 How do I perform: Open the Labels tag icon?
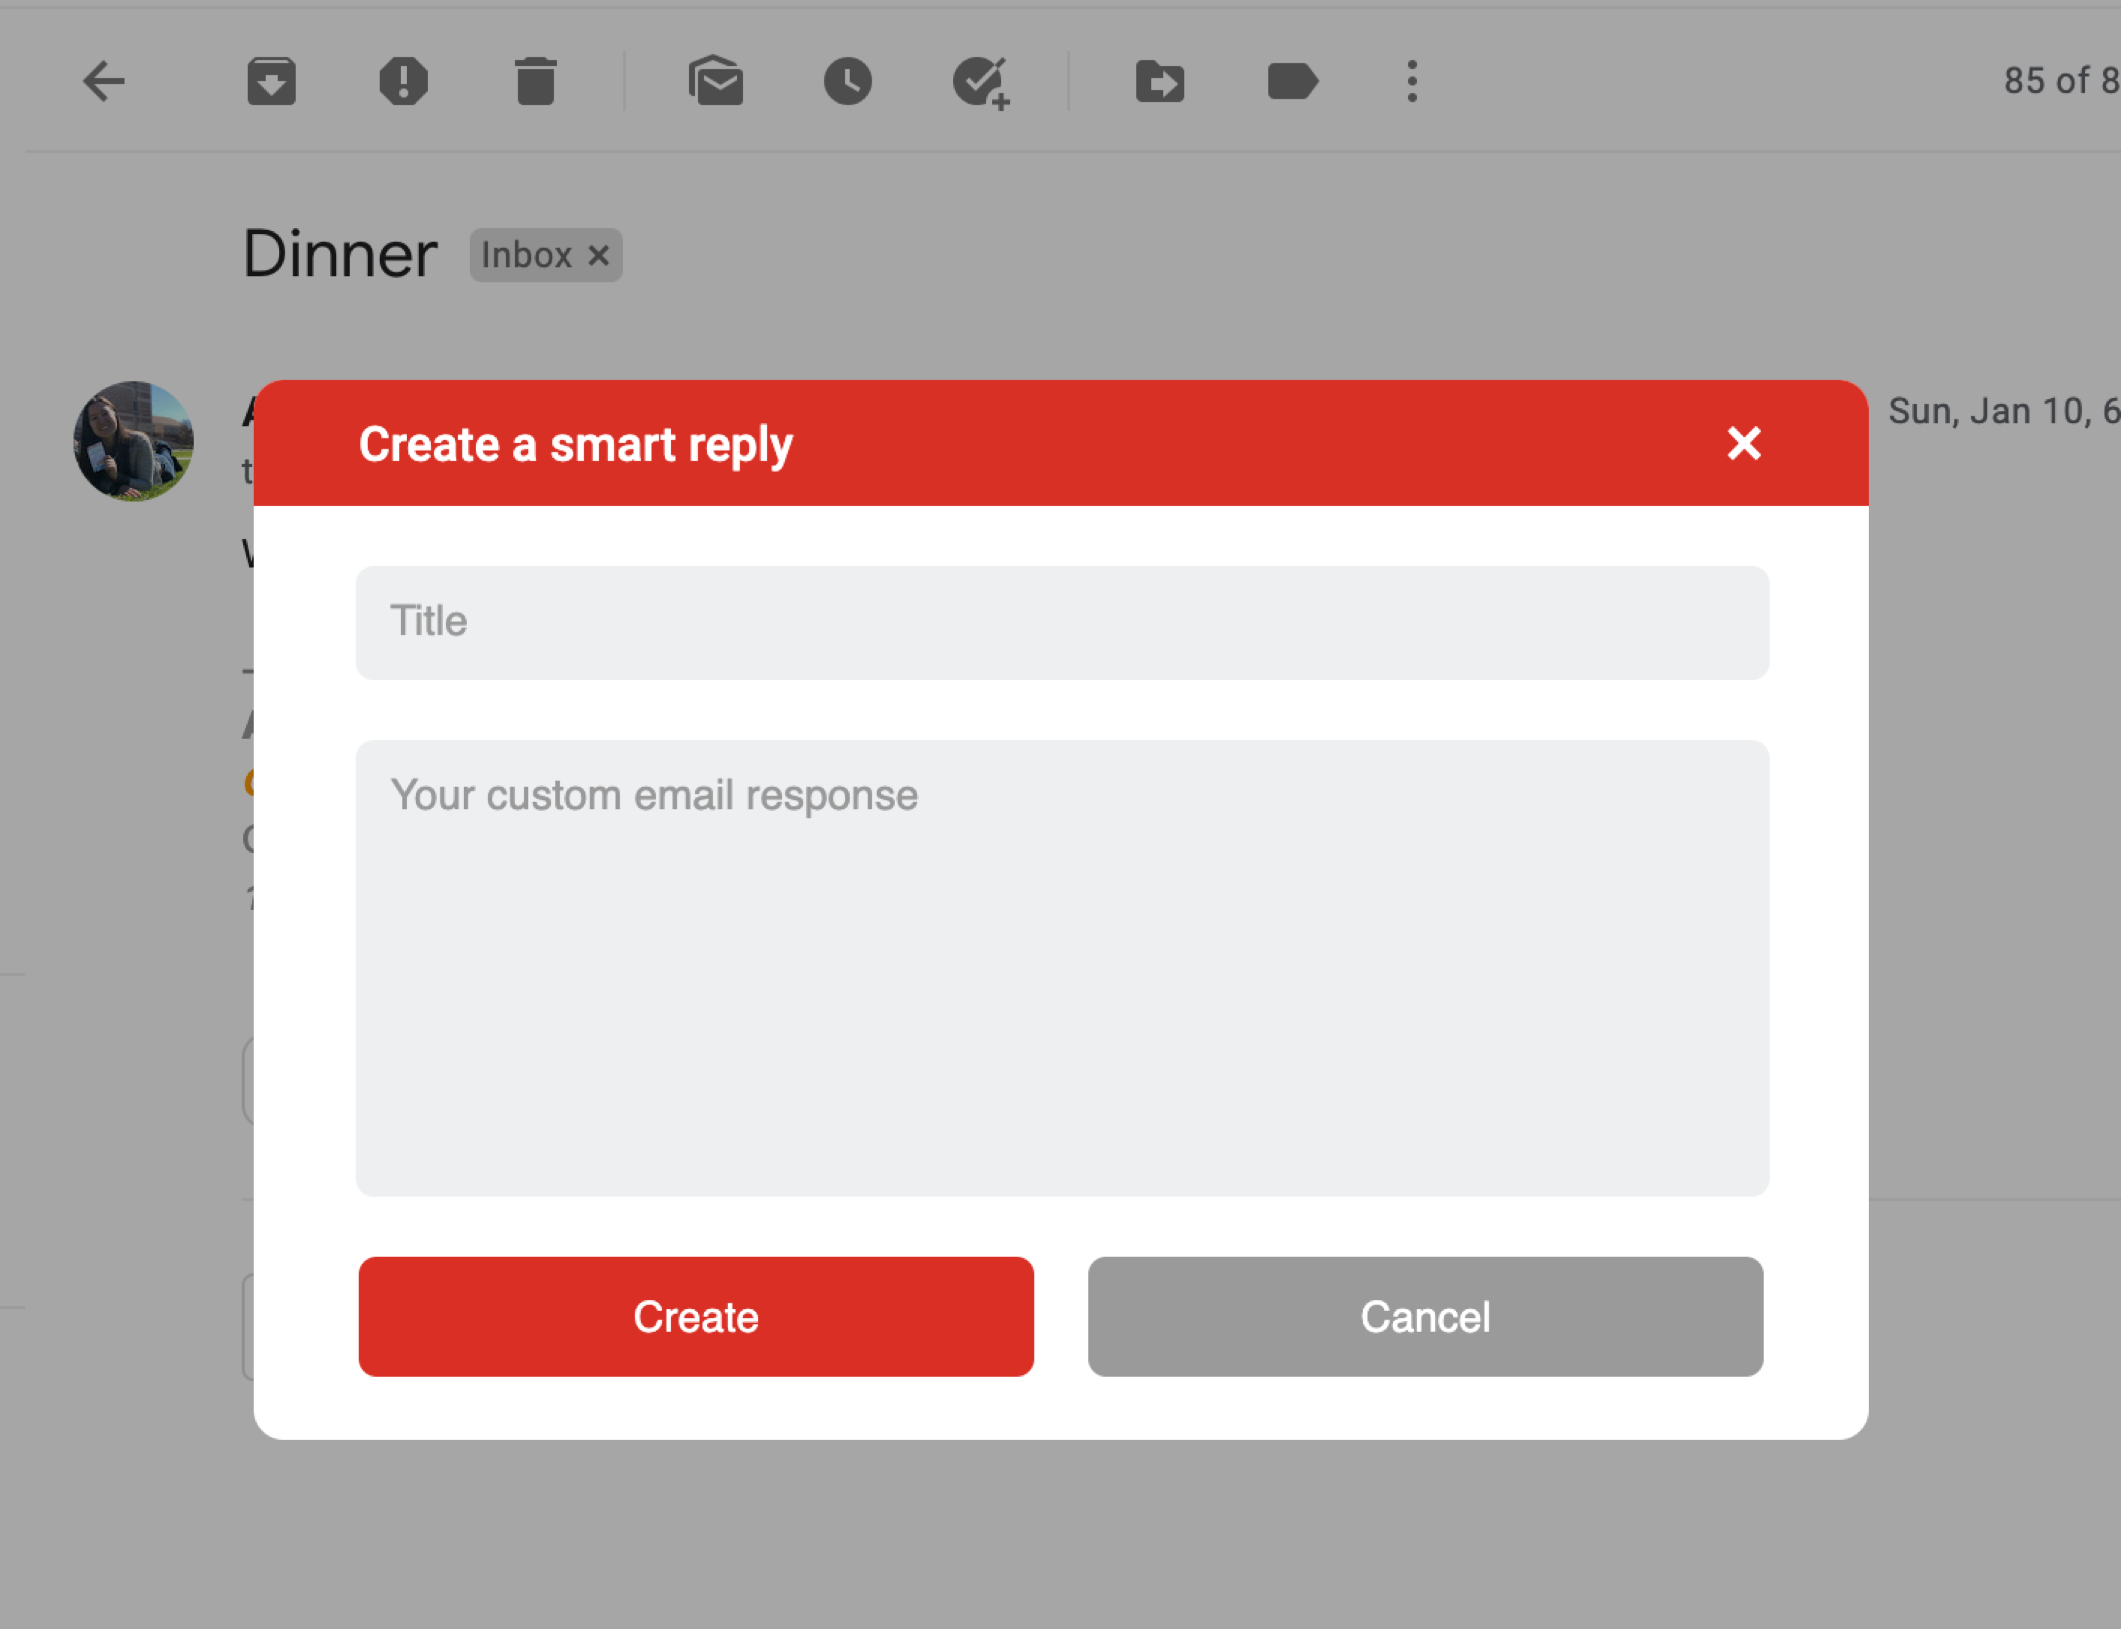pos(1292,81)
